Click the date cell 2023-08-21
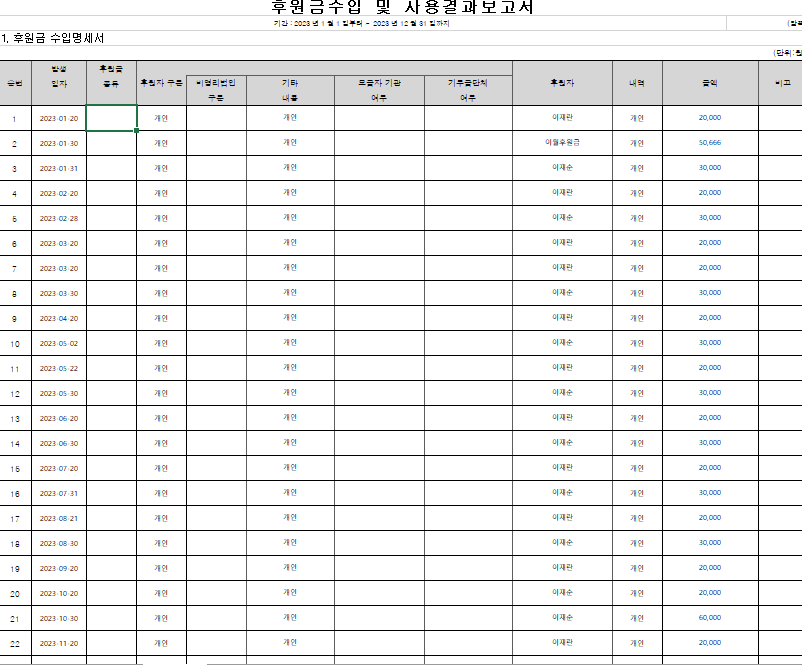 pos(59,518)
